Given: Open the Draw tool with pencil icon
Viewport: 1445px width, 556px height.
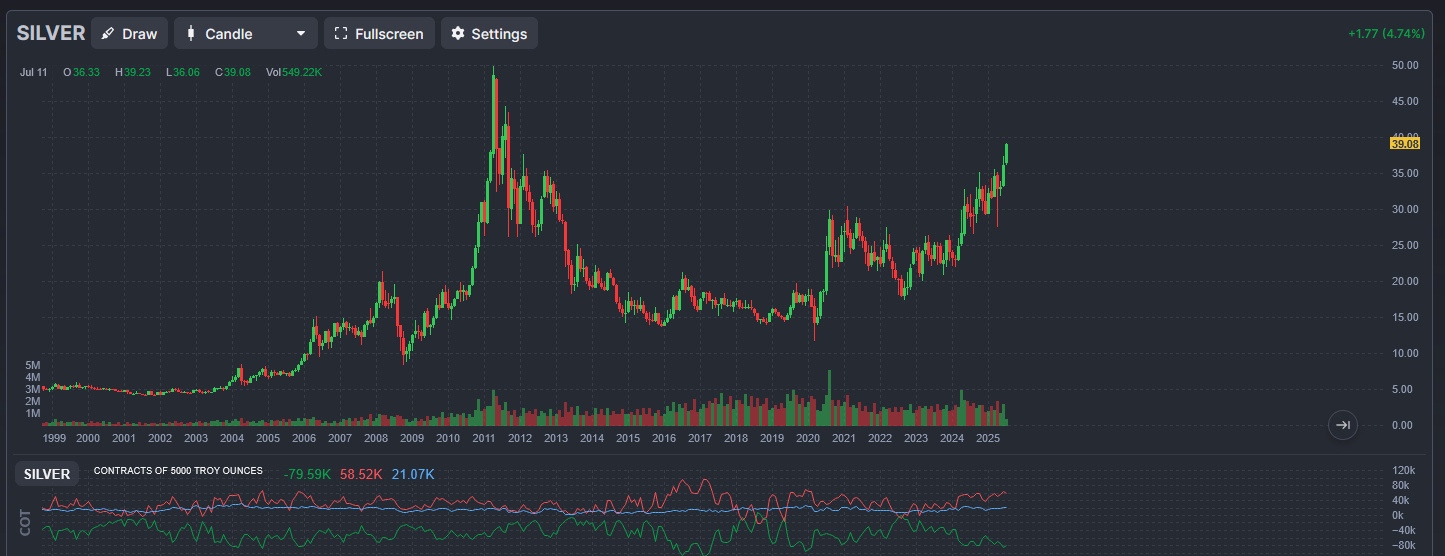Looking at the screenshot, I should click(129, 33).
